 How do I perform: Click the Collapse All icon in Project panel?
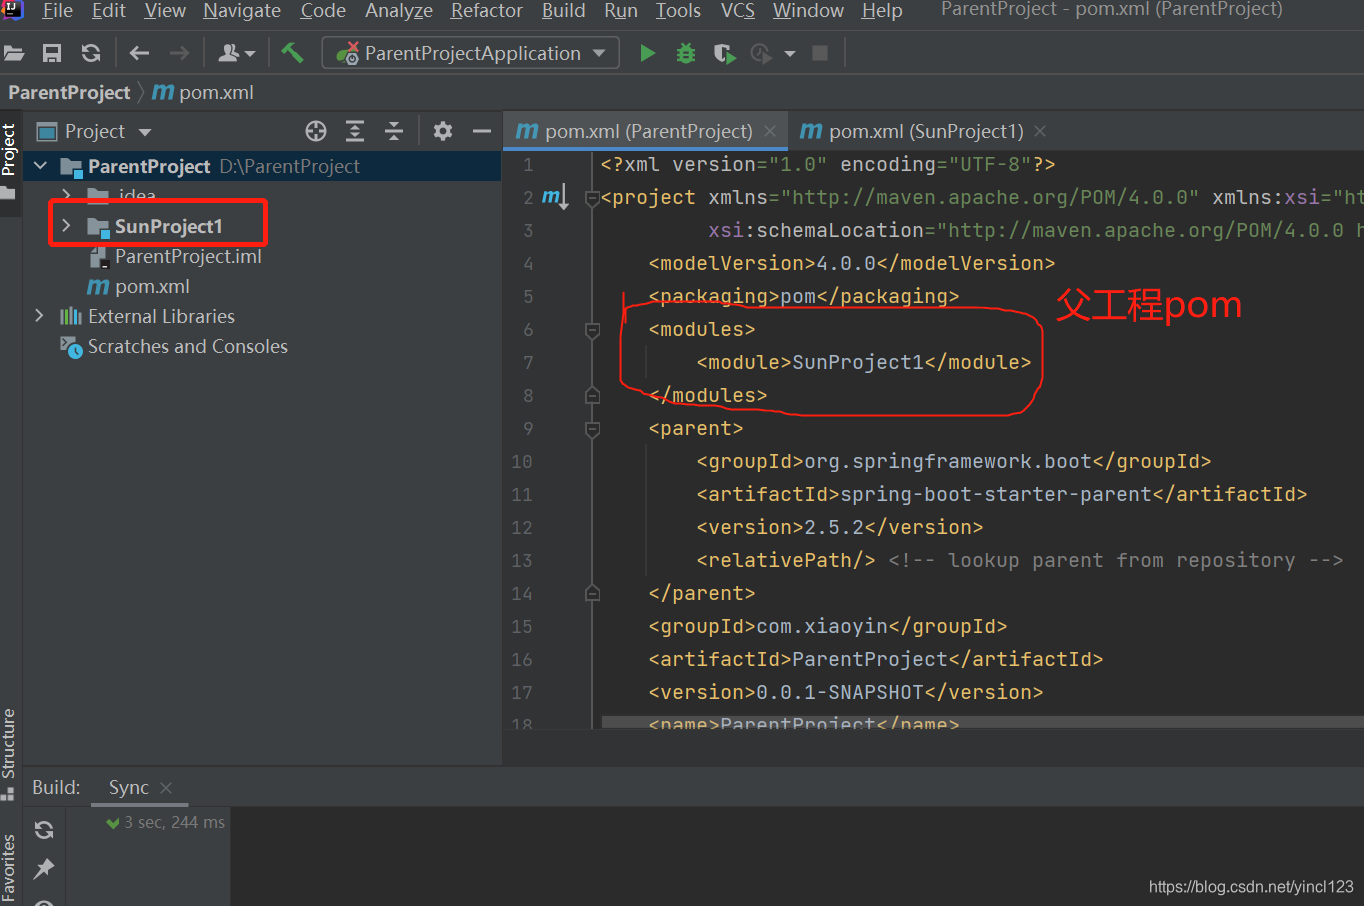click(394, 131)
